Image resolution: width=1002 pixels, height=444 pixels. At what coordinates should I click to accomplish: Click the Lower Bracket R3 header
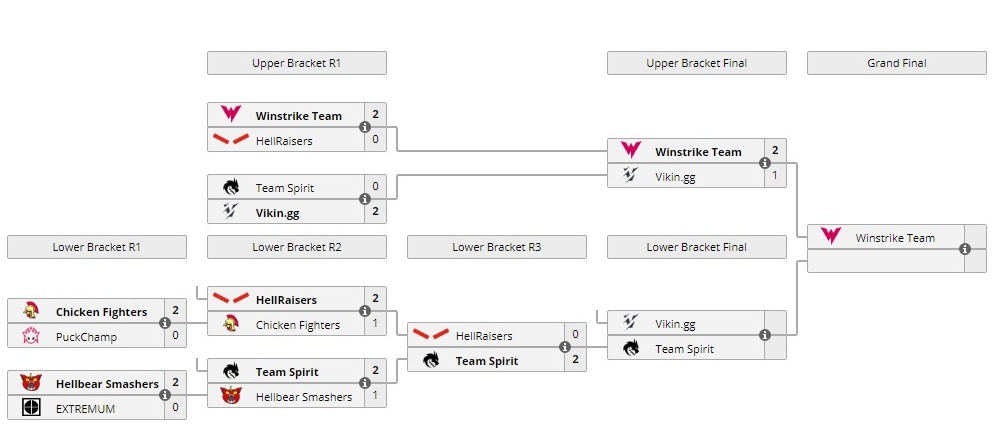[497, 247]
